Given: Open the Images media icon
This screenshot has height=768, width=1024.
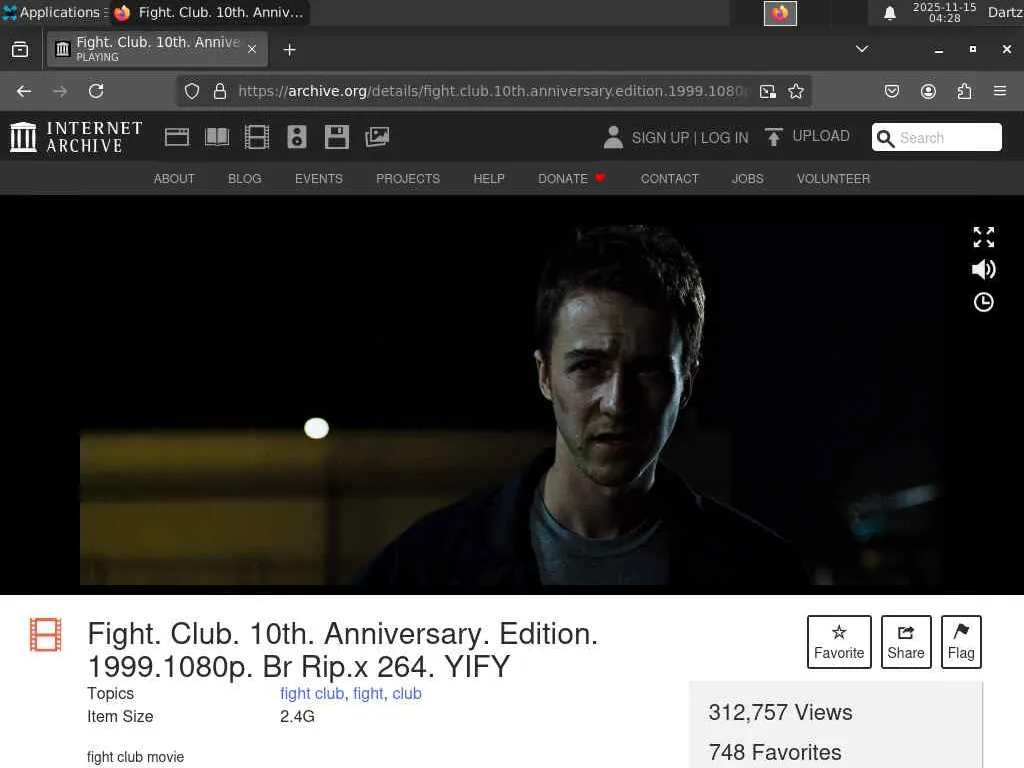Looking at the screenshot, I should (377, 137).
